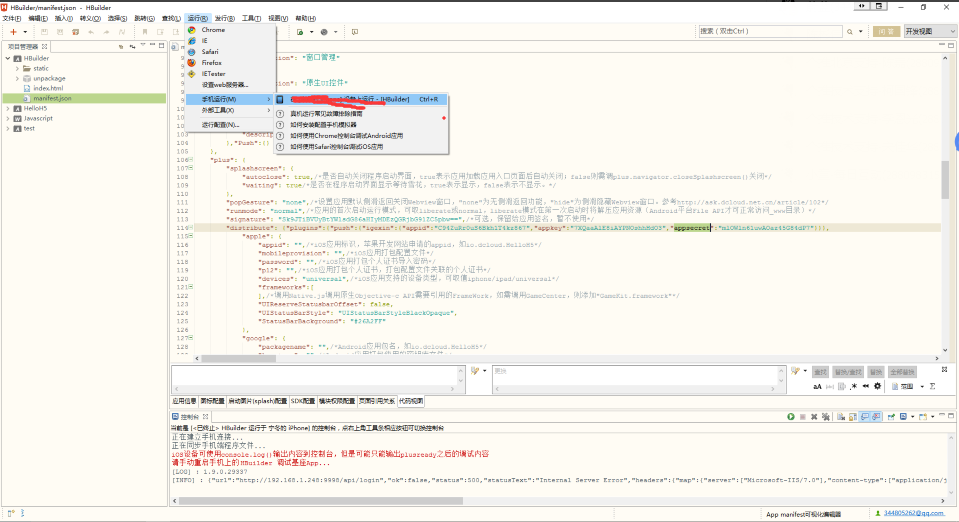Viewport: 959px width, 522px height.
Task: Expand the test project
Action: [8, 129]
